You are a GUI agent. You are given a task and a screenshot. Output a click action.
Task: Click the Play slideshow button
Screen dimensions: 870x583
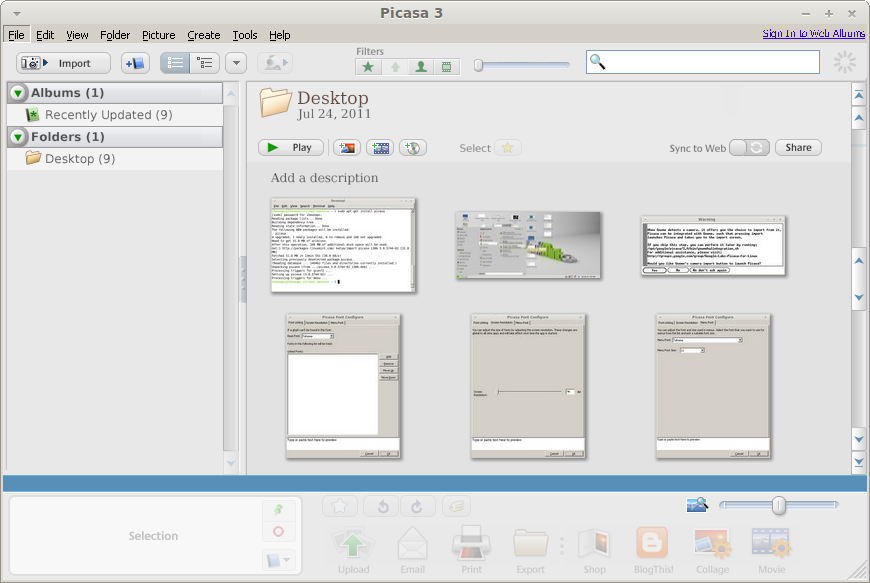pyautogui.click(x=291, y=148)
